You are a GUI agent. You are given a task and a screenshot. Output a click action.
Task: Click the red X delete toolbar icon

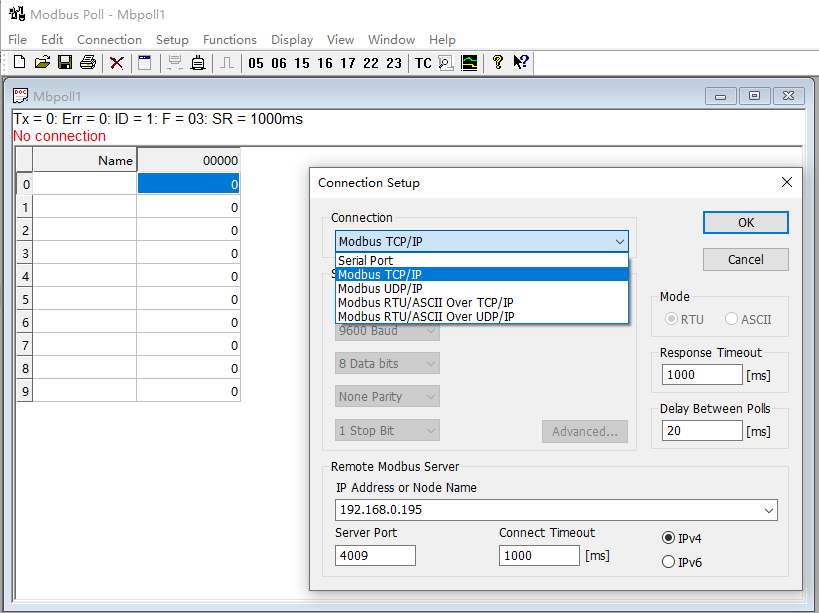tap(117, 63)
